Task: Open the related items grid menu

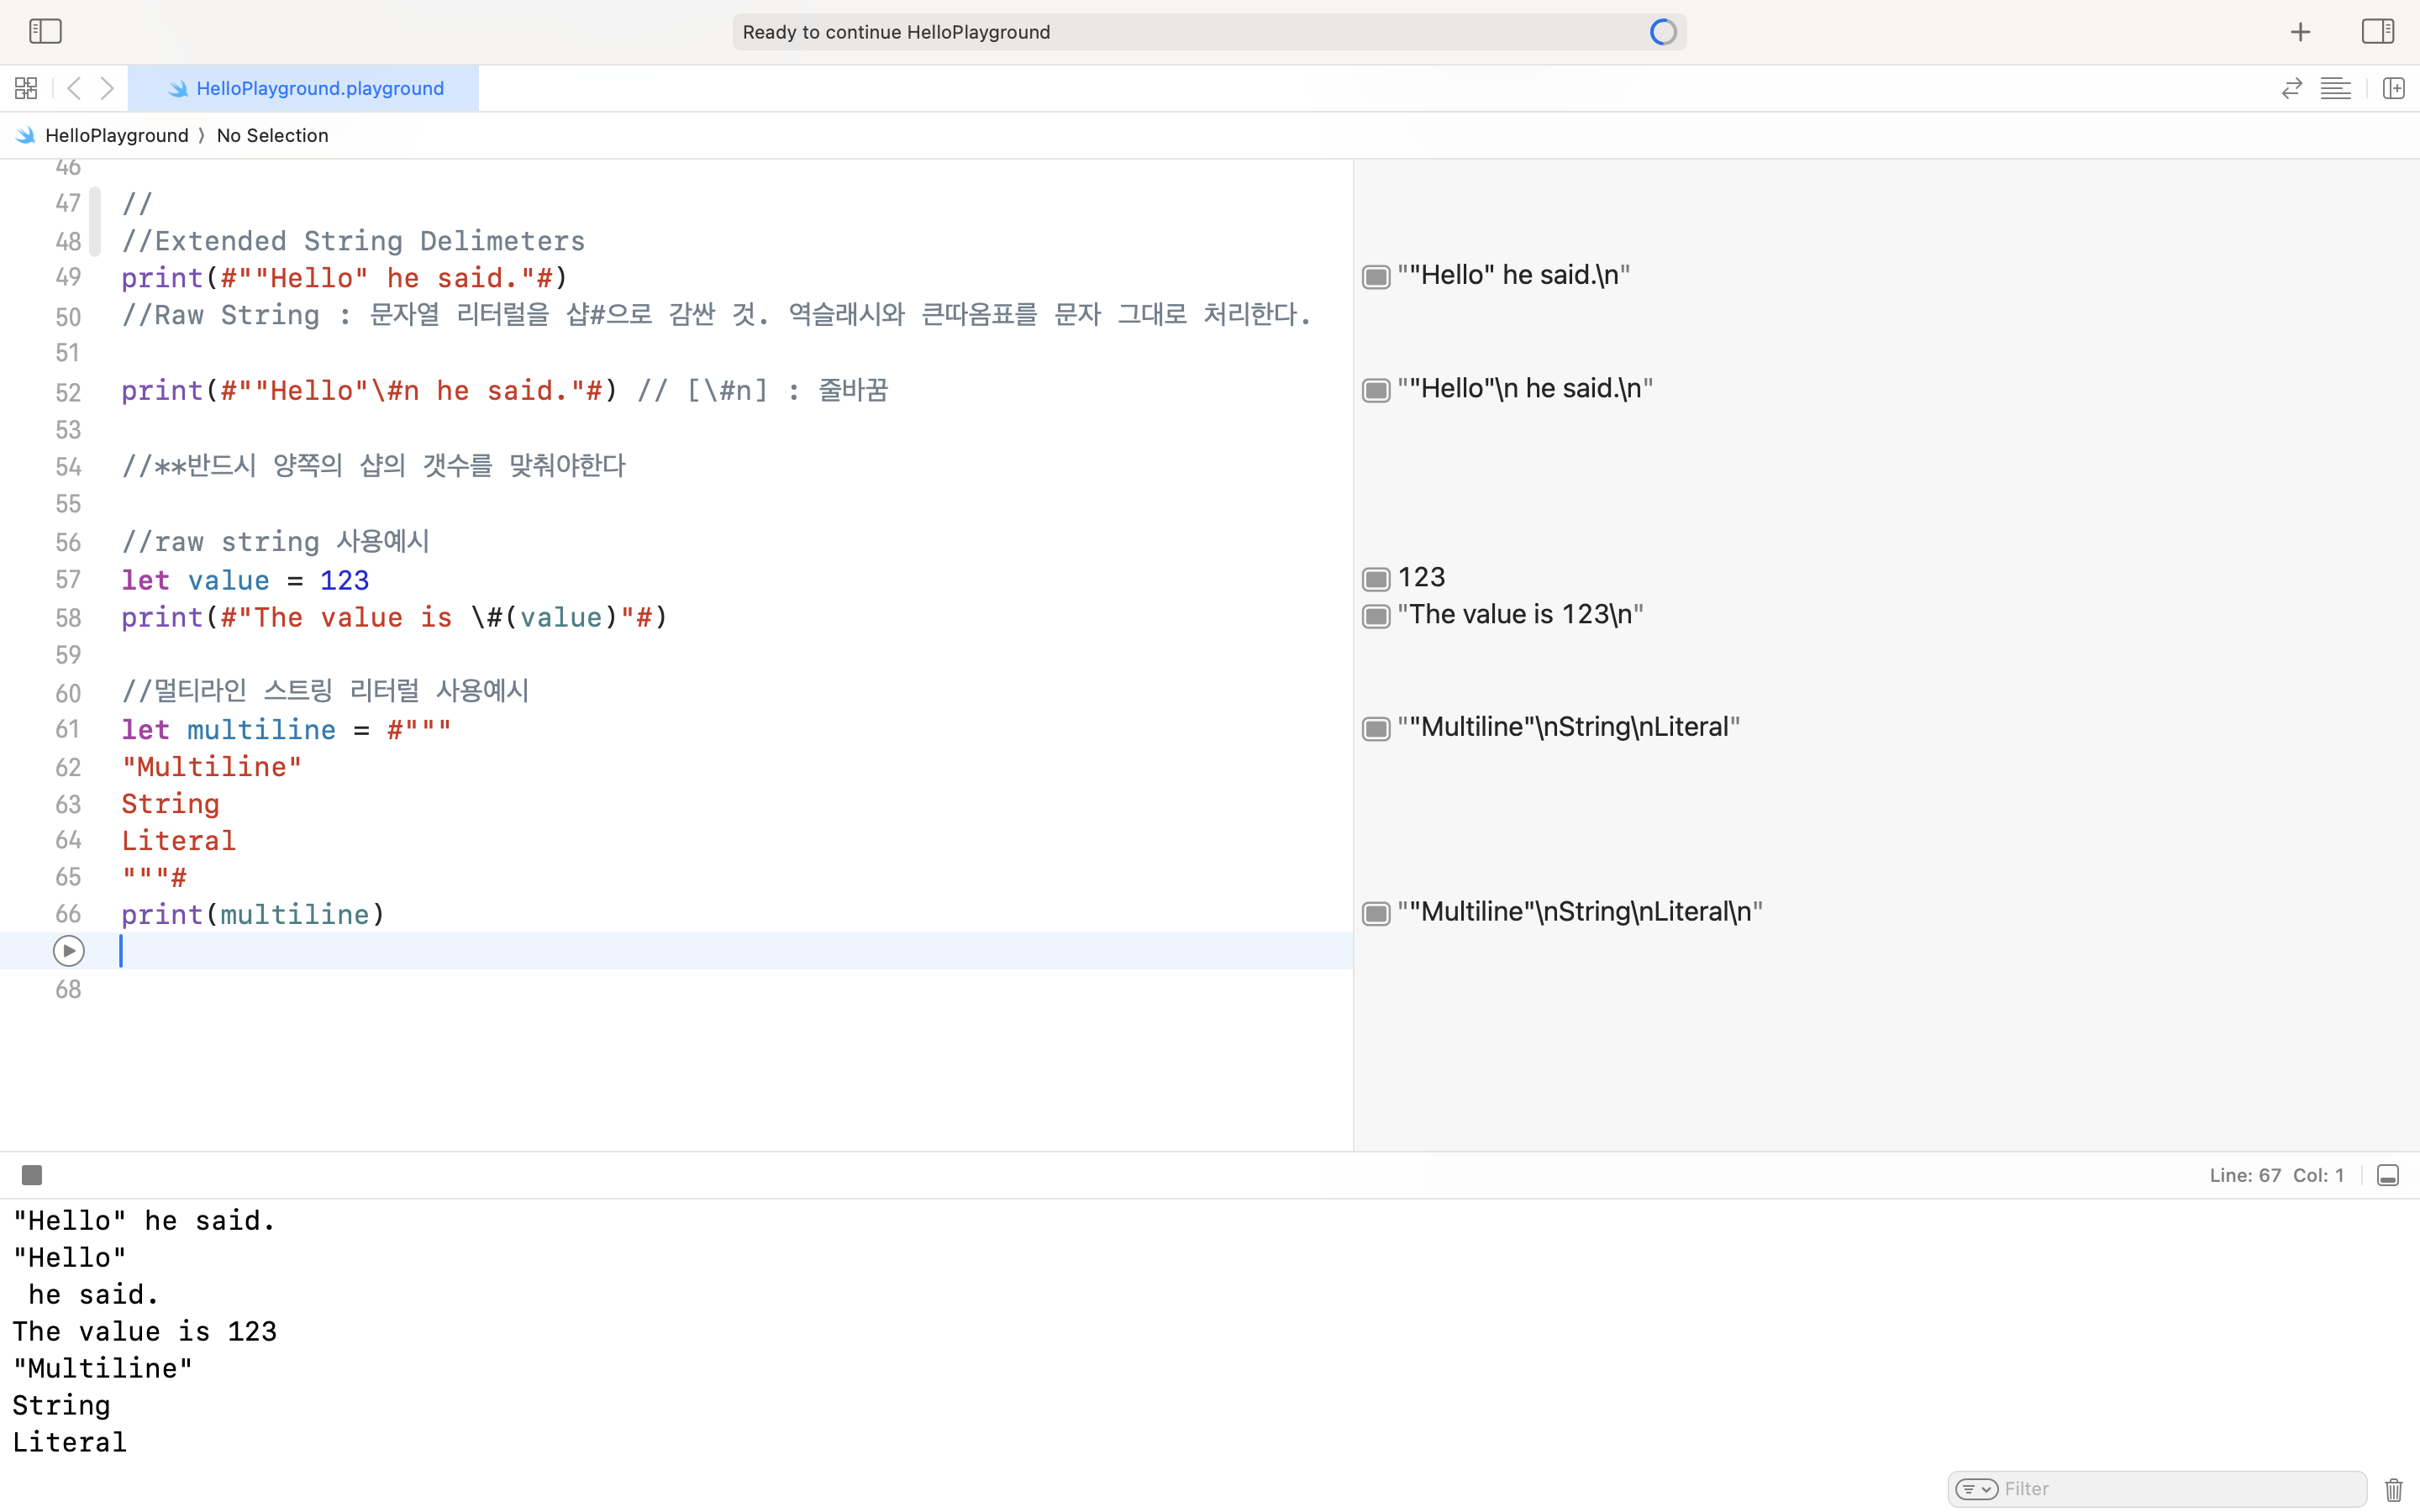Action: point(26,88)
